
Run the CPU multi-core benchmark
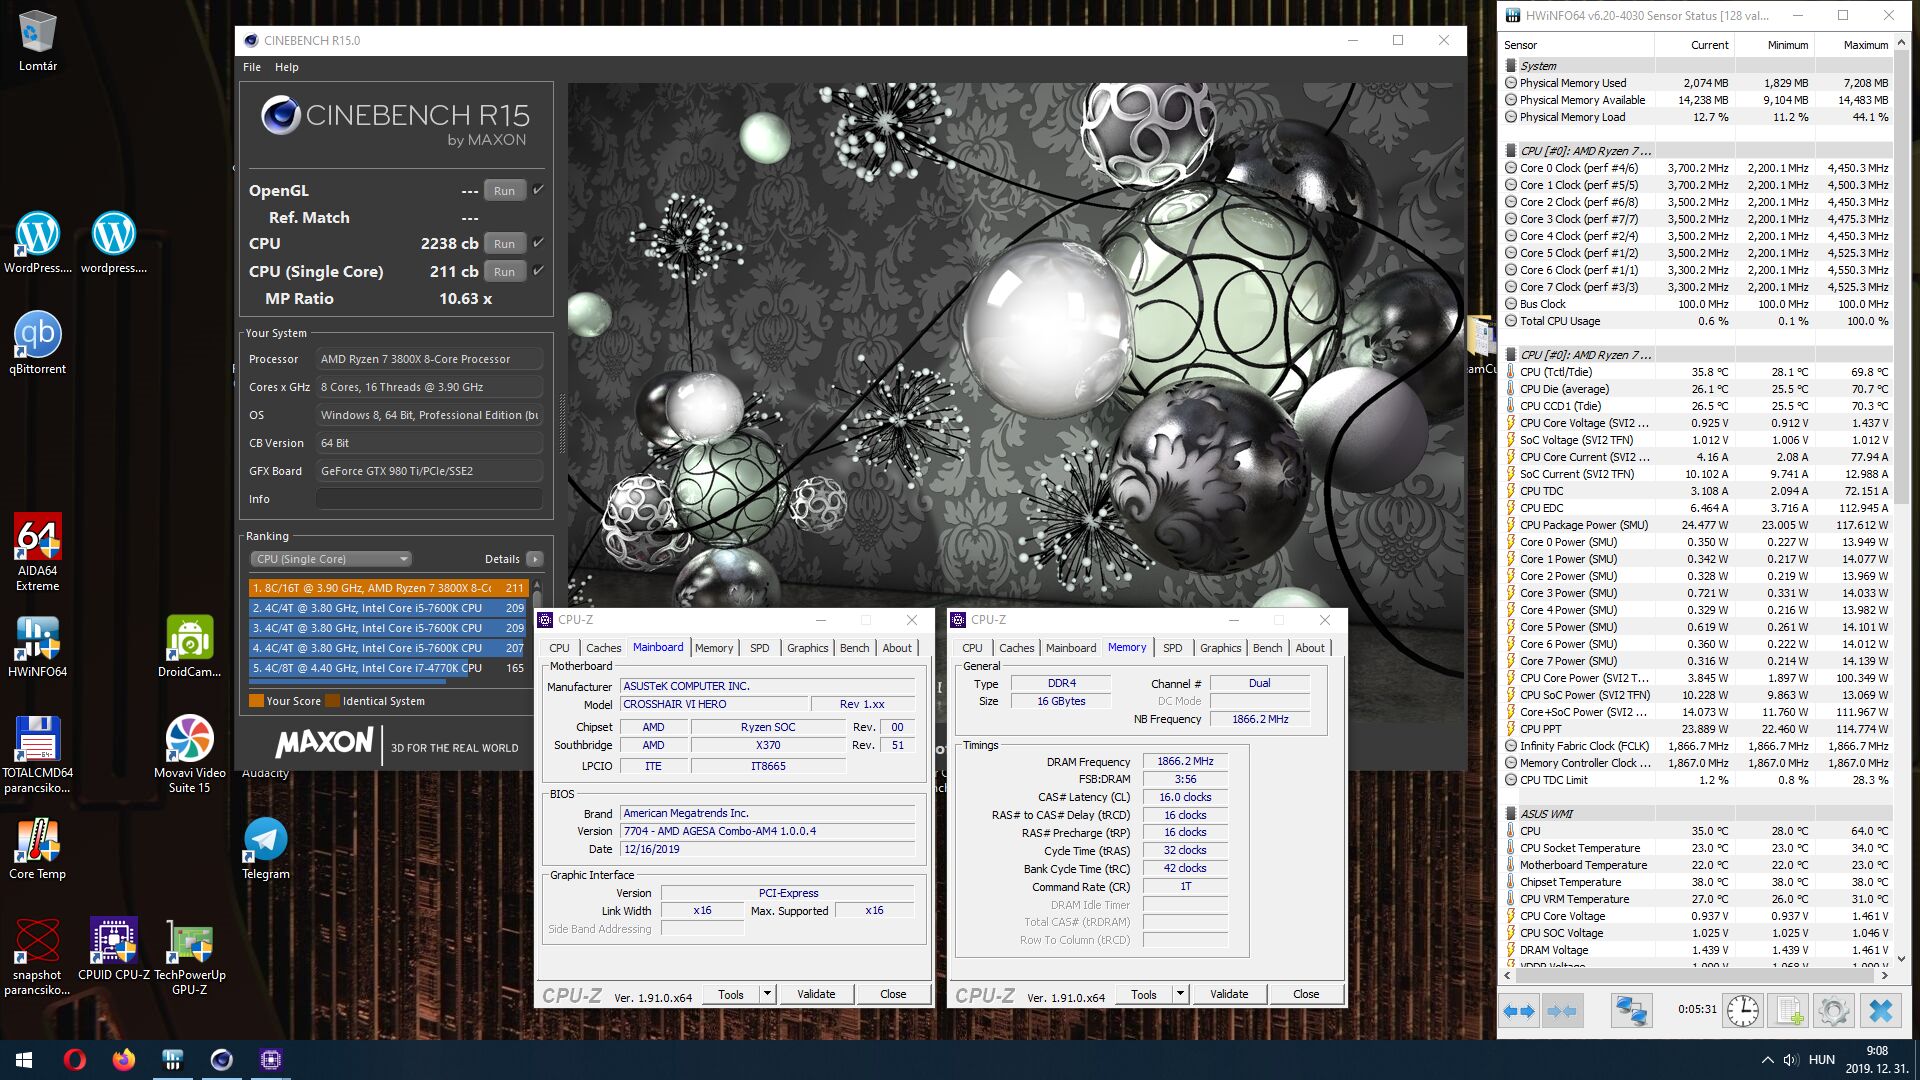[x=504, y=244]
